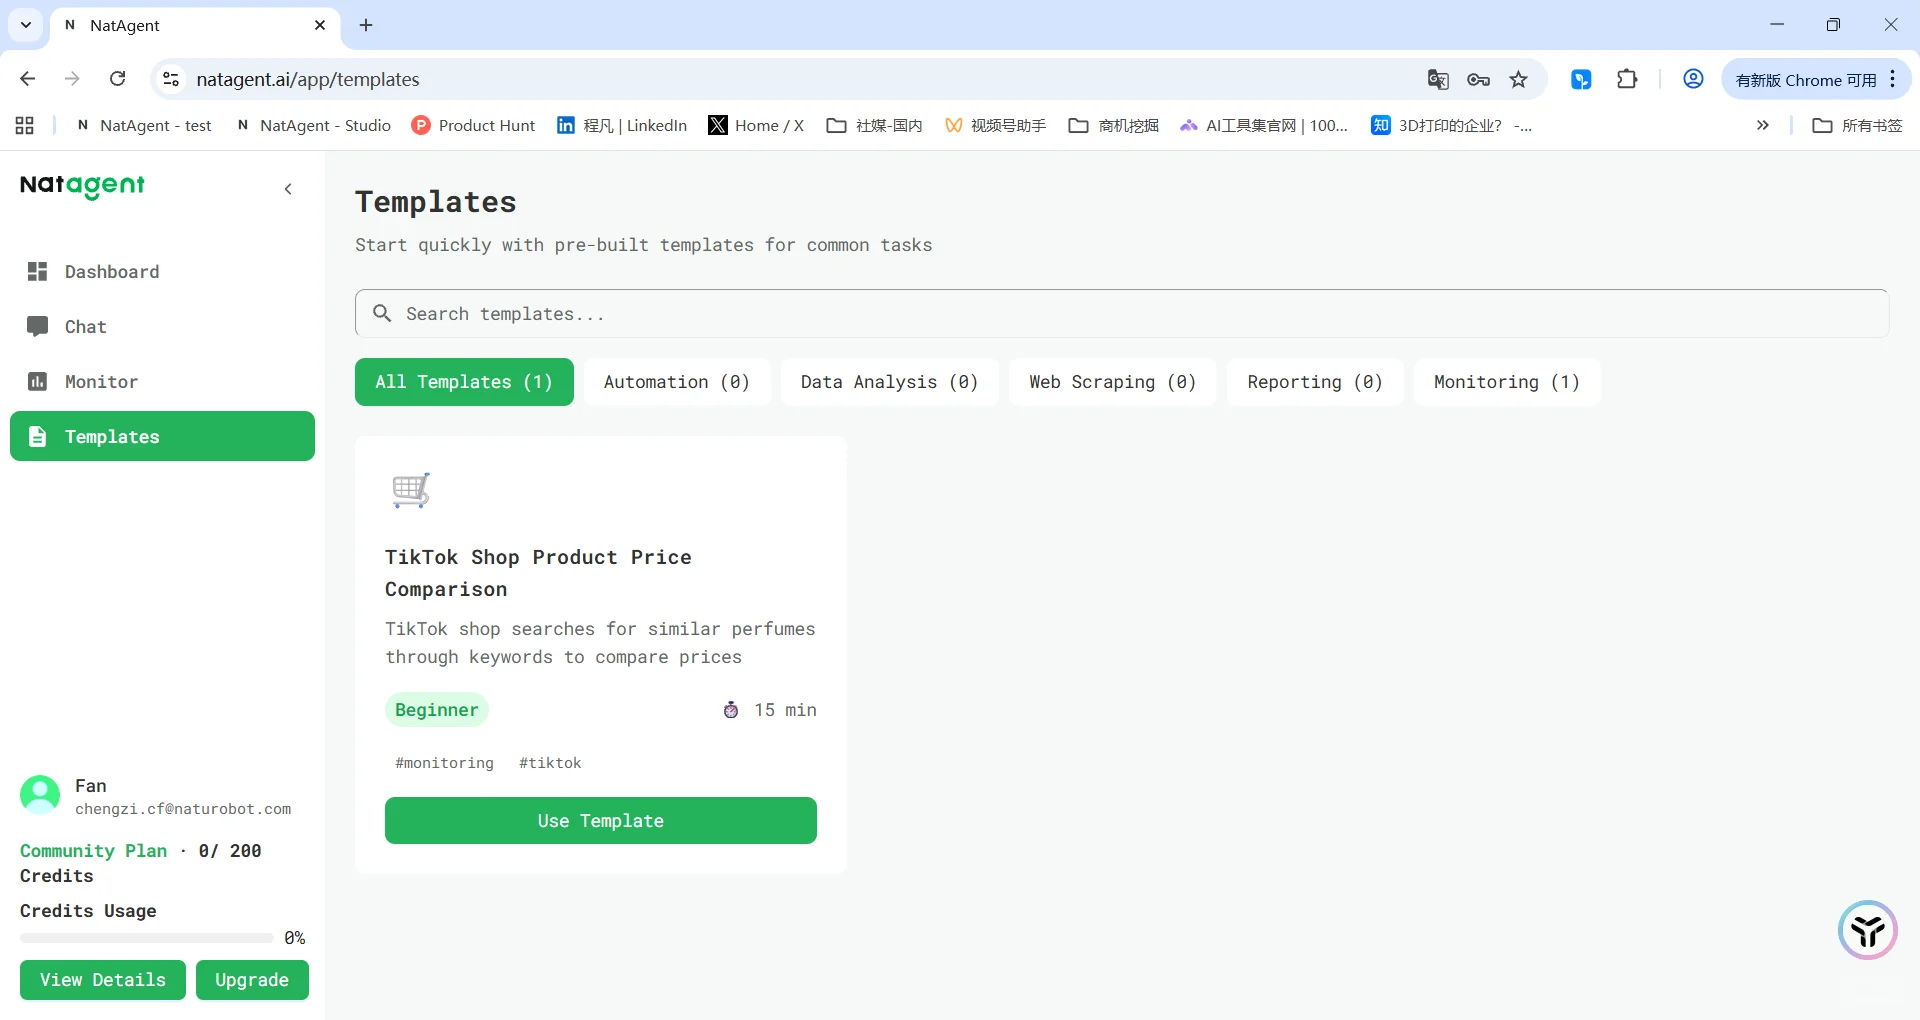1920x1020 pixels.
Task: Click the NatAgent logo
Action: 82,186
